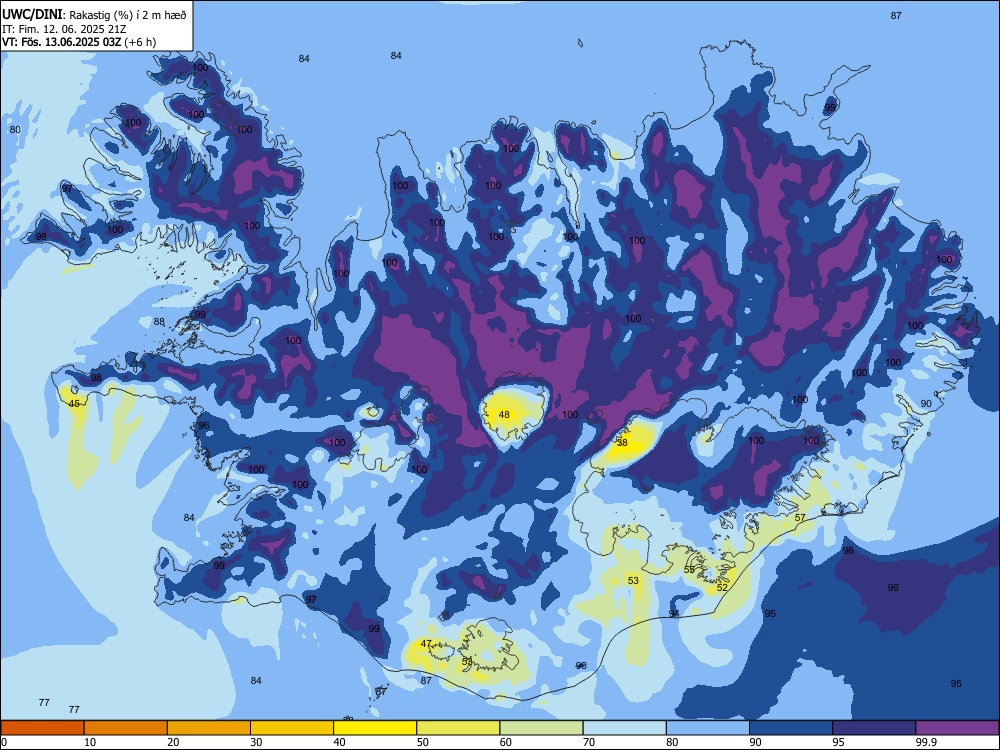This screenshot has height=750, width=1000.
Task: Click the orange 10–20 legend swatch
Action: point(126,728)
